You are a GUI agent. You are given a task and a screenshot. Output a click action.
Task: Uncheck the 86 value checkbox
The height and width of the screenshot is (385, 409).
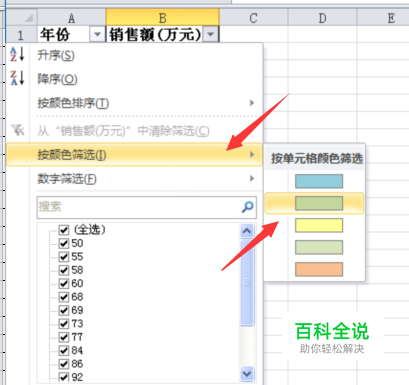64,364
